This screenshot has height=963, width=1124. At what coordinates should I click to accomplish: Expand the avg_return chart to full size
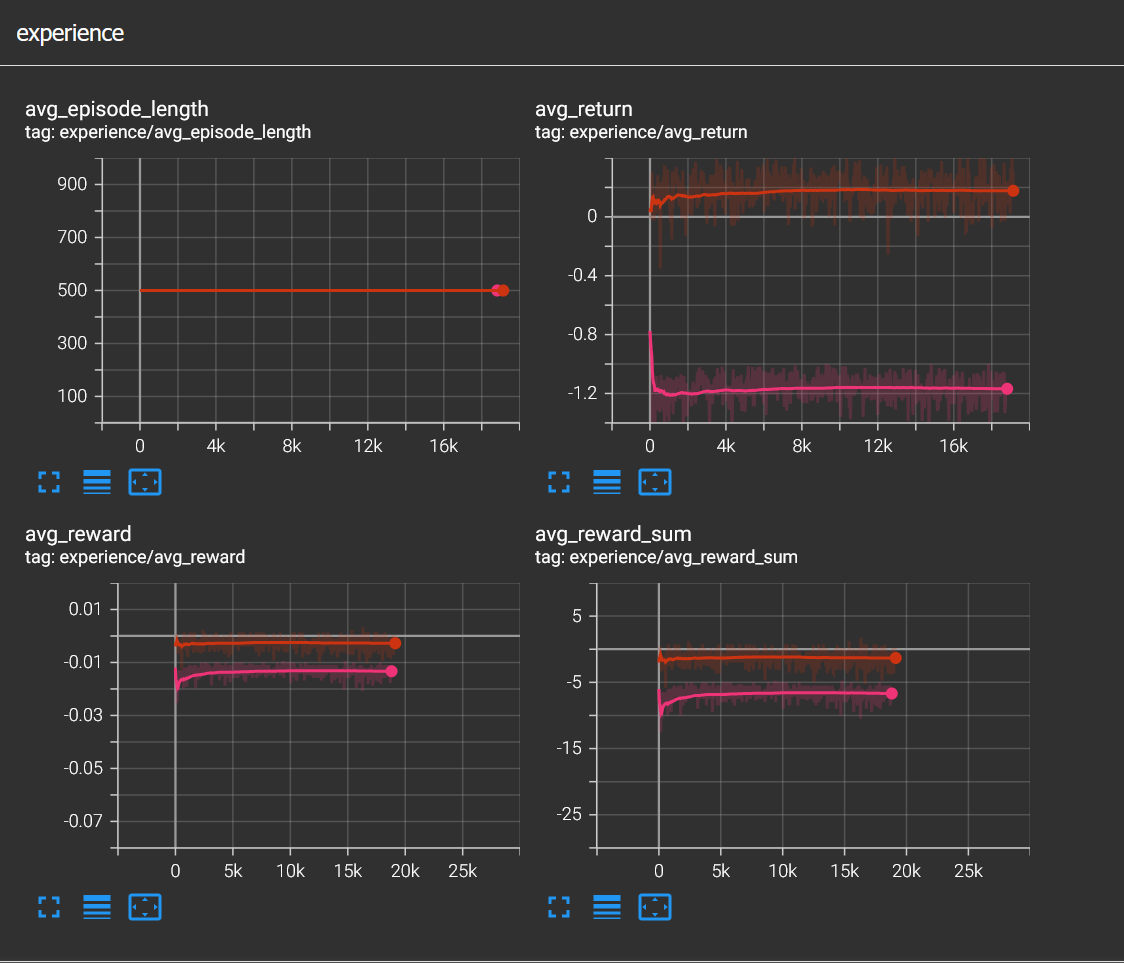click(x=559, y=482)
